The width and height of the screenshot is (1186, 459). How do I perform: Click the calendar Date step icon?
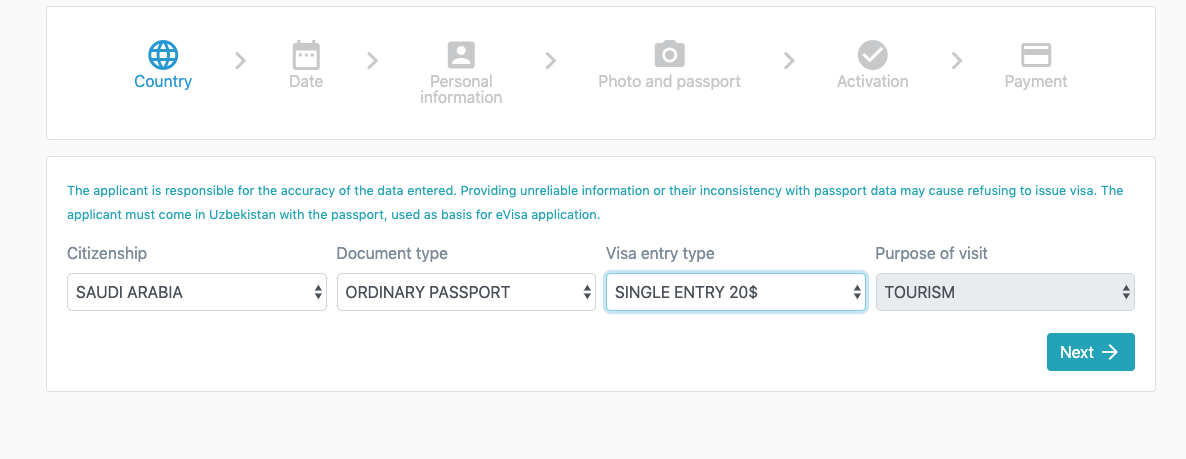(x=306, y=54)
